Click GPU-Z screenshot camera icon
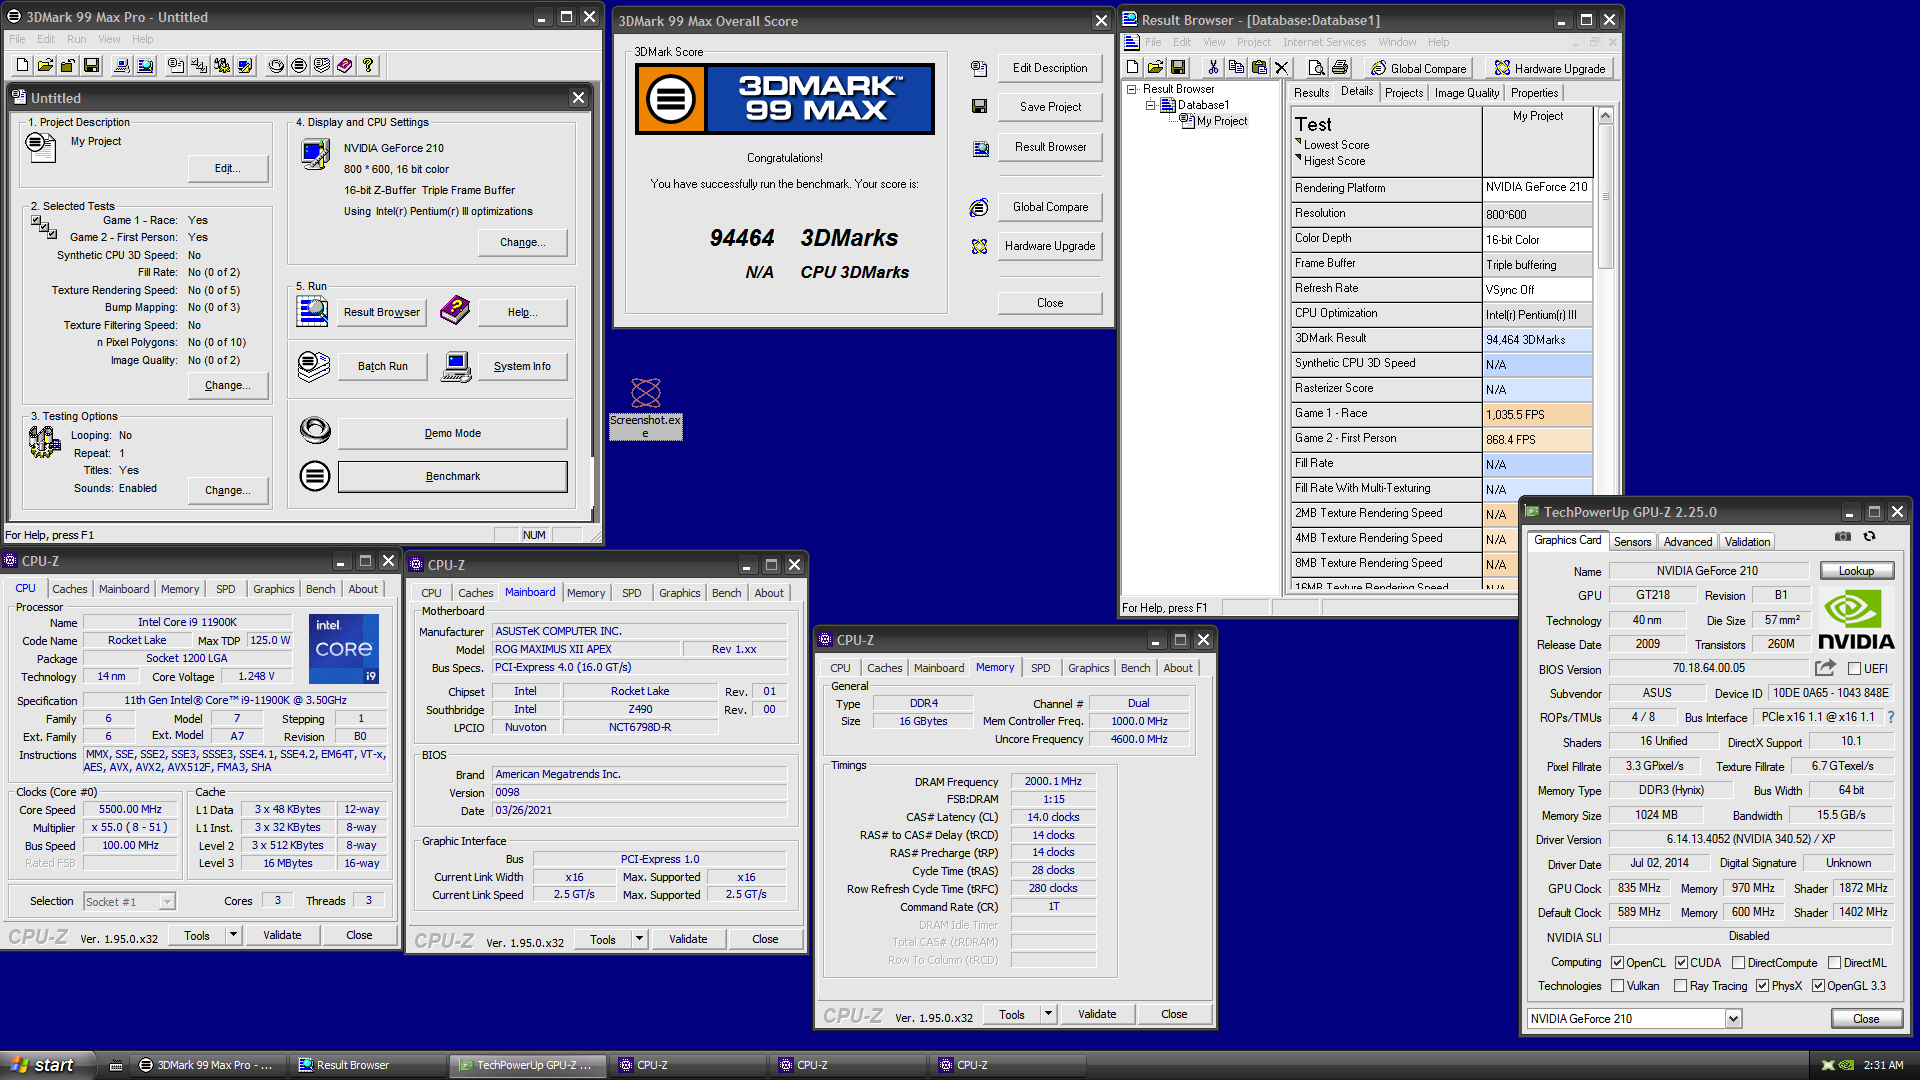The height and width of the screenshot is (1080, 1920). coord(1843,537)
